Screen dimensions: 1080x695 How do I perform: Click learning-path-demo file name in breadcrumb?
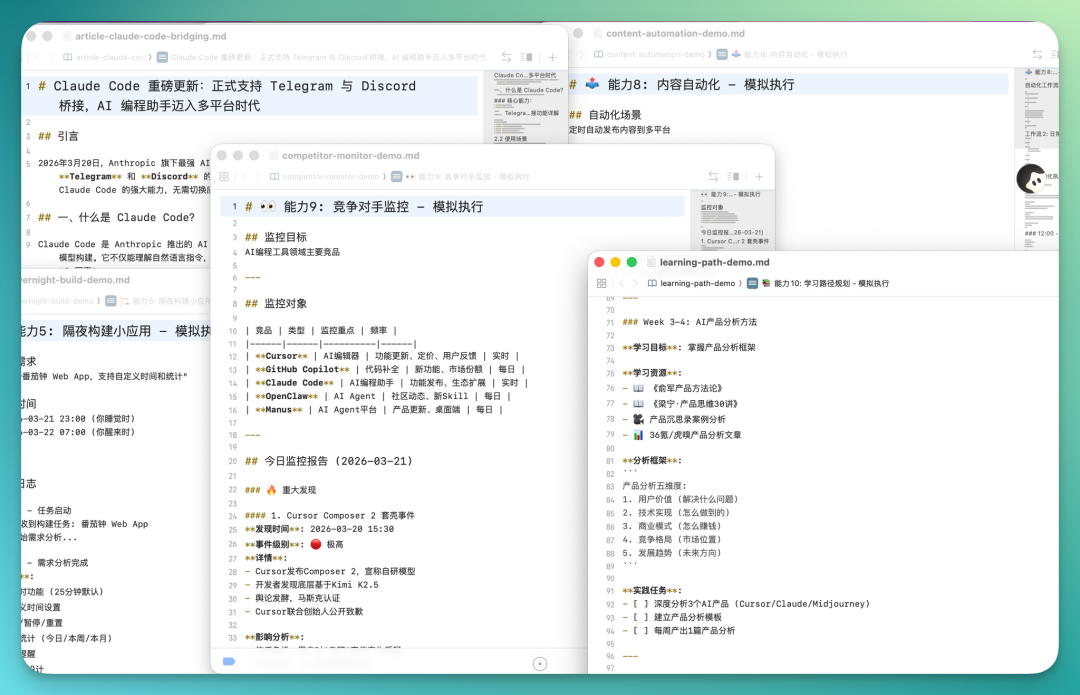point(697,283)
